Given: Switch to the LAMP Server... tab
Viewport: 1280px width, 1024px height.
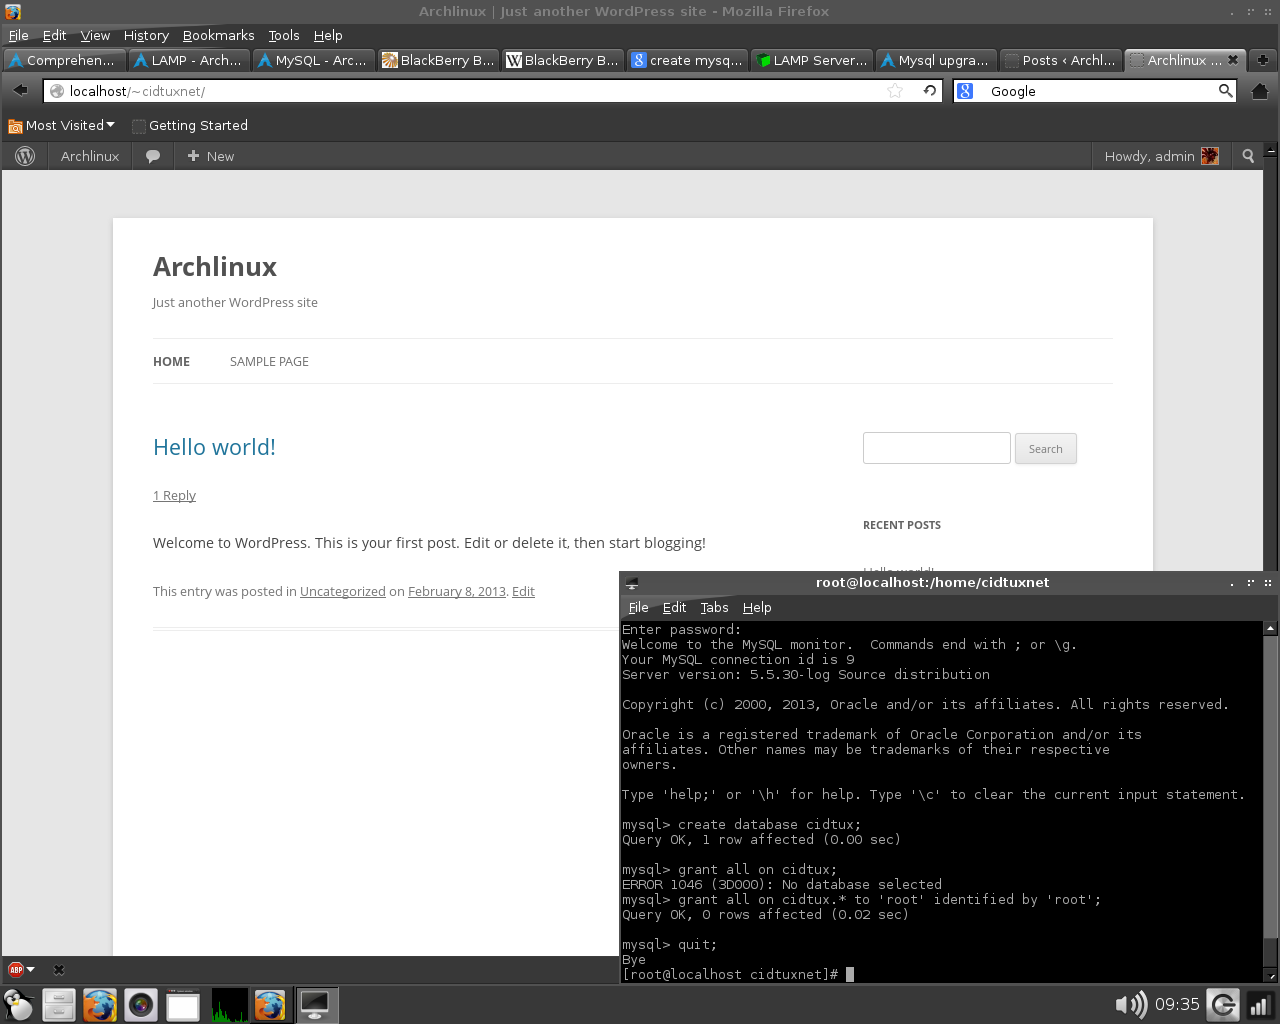Looking at the screenshot, I should [x=812, y=60].
